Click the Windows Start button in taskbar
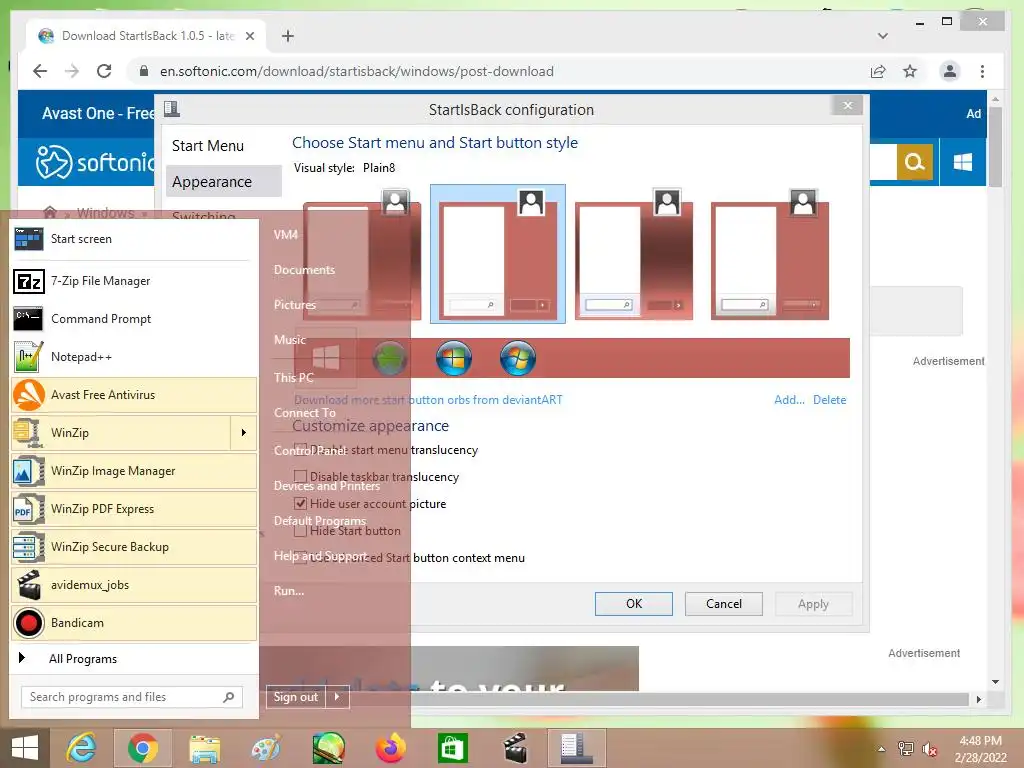1024x768 pixels. 25,748
